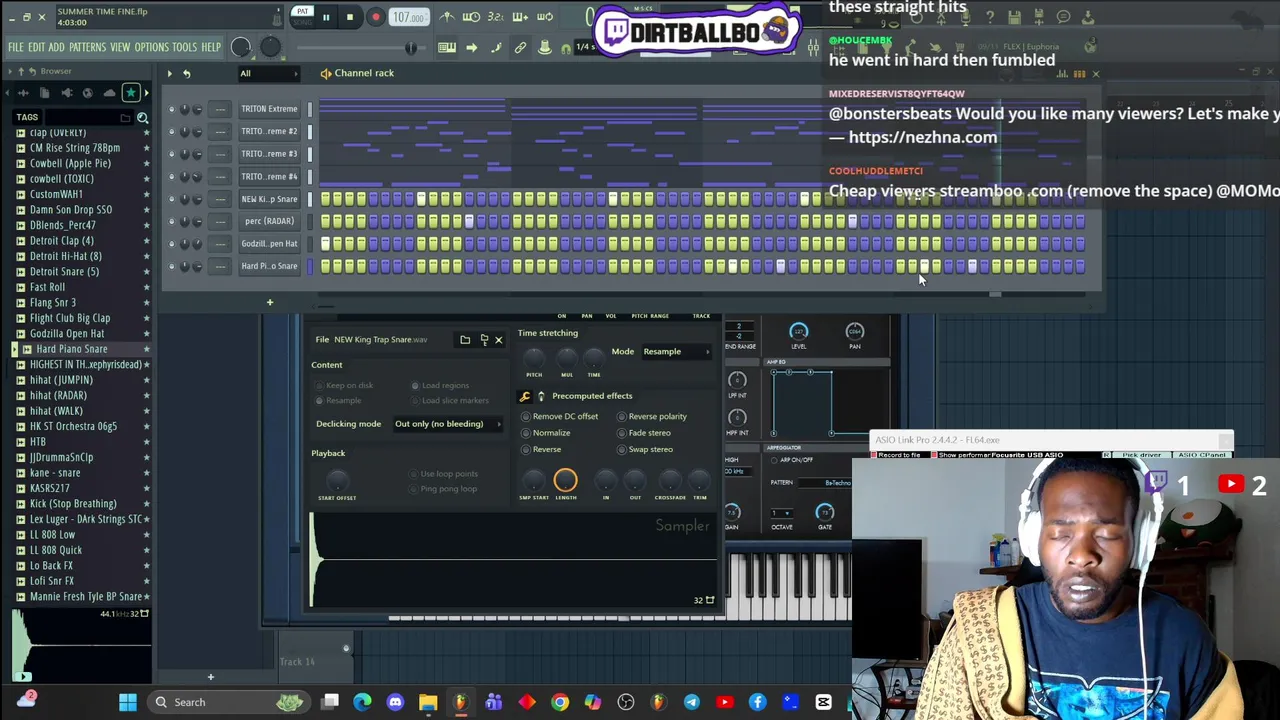Arm the red record button
Viewport: 1280px width, 720px height.
tap(376, 17)
